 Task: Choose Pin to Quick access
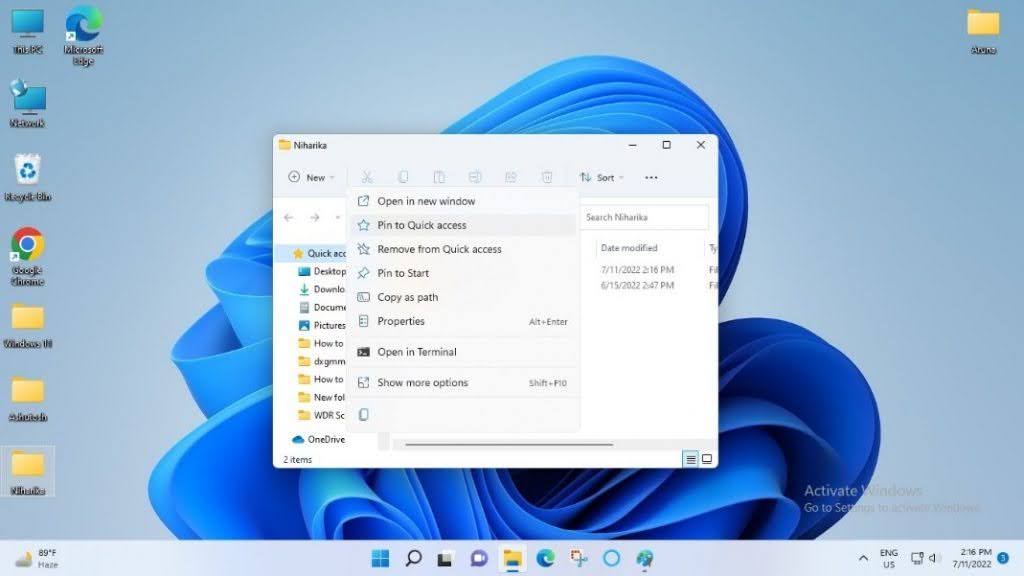point(463,225)
